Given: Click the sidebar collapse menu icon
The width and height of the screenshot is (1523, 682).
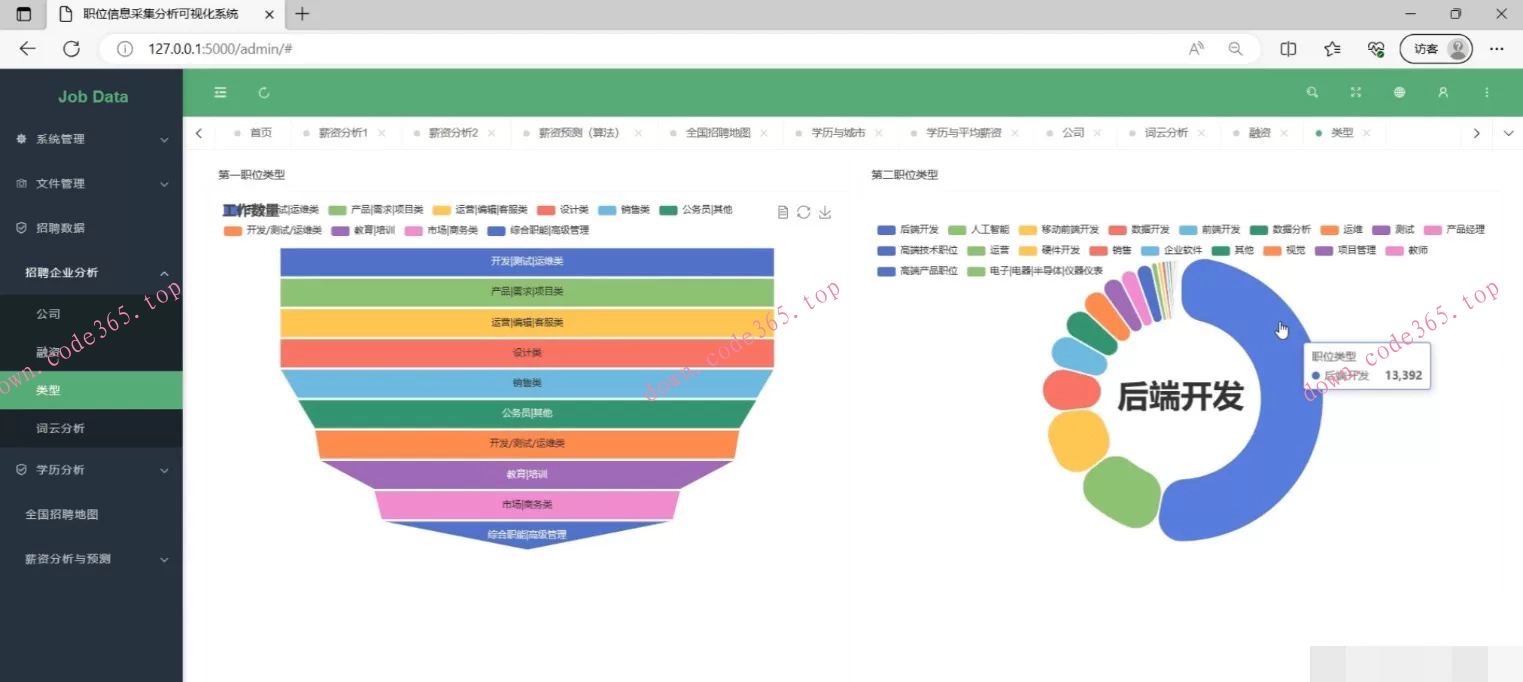Looking at the screenshot, I should [220, 93].
